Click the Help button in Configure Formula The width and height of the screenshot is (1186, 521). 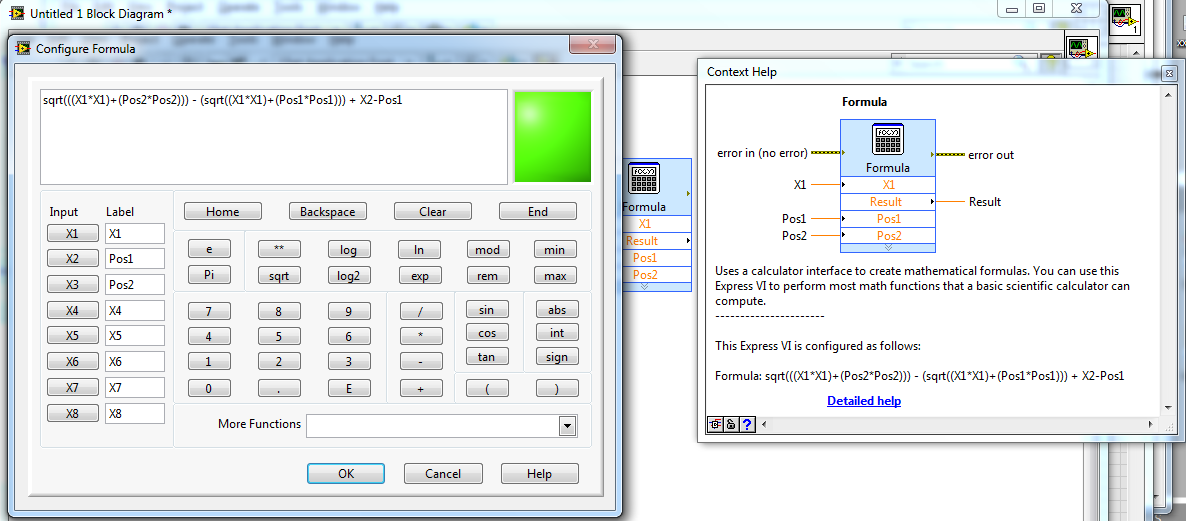point(539,473)
